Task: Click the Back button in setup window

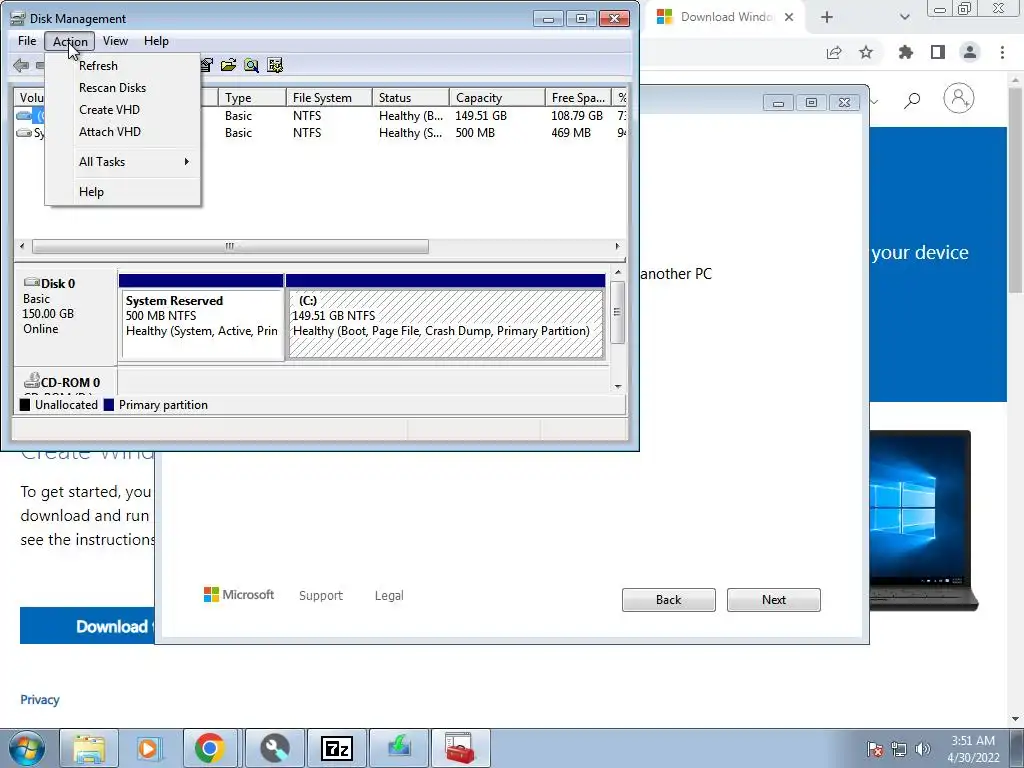Action: (x=668, y=600)
